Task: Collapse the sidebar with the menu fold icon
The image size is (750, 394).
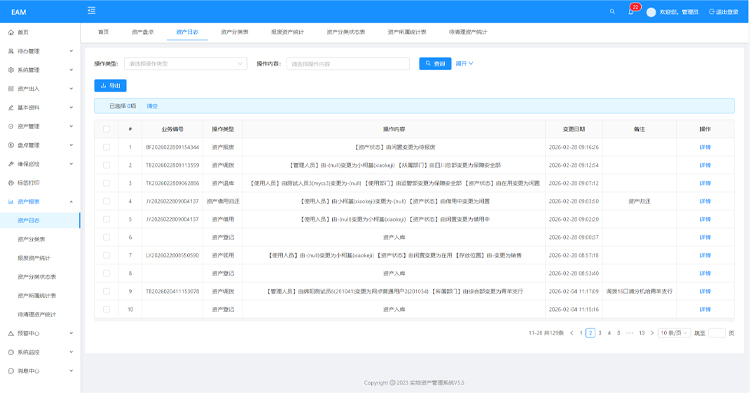Action: [91, 11]
